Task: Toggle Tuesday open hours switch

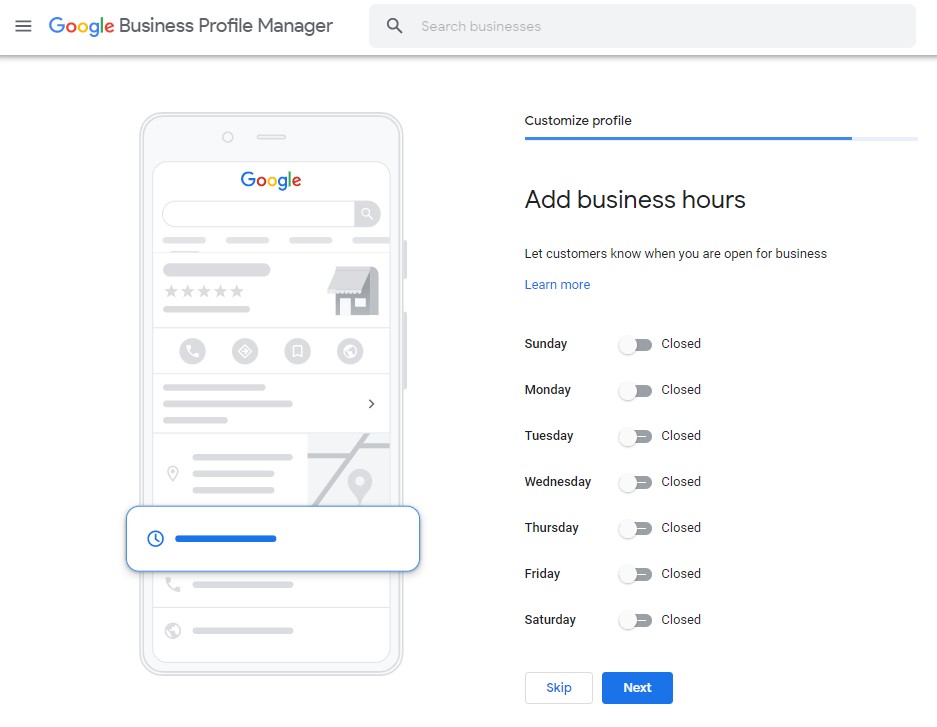Action: [635, 437]
